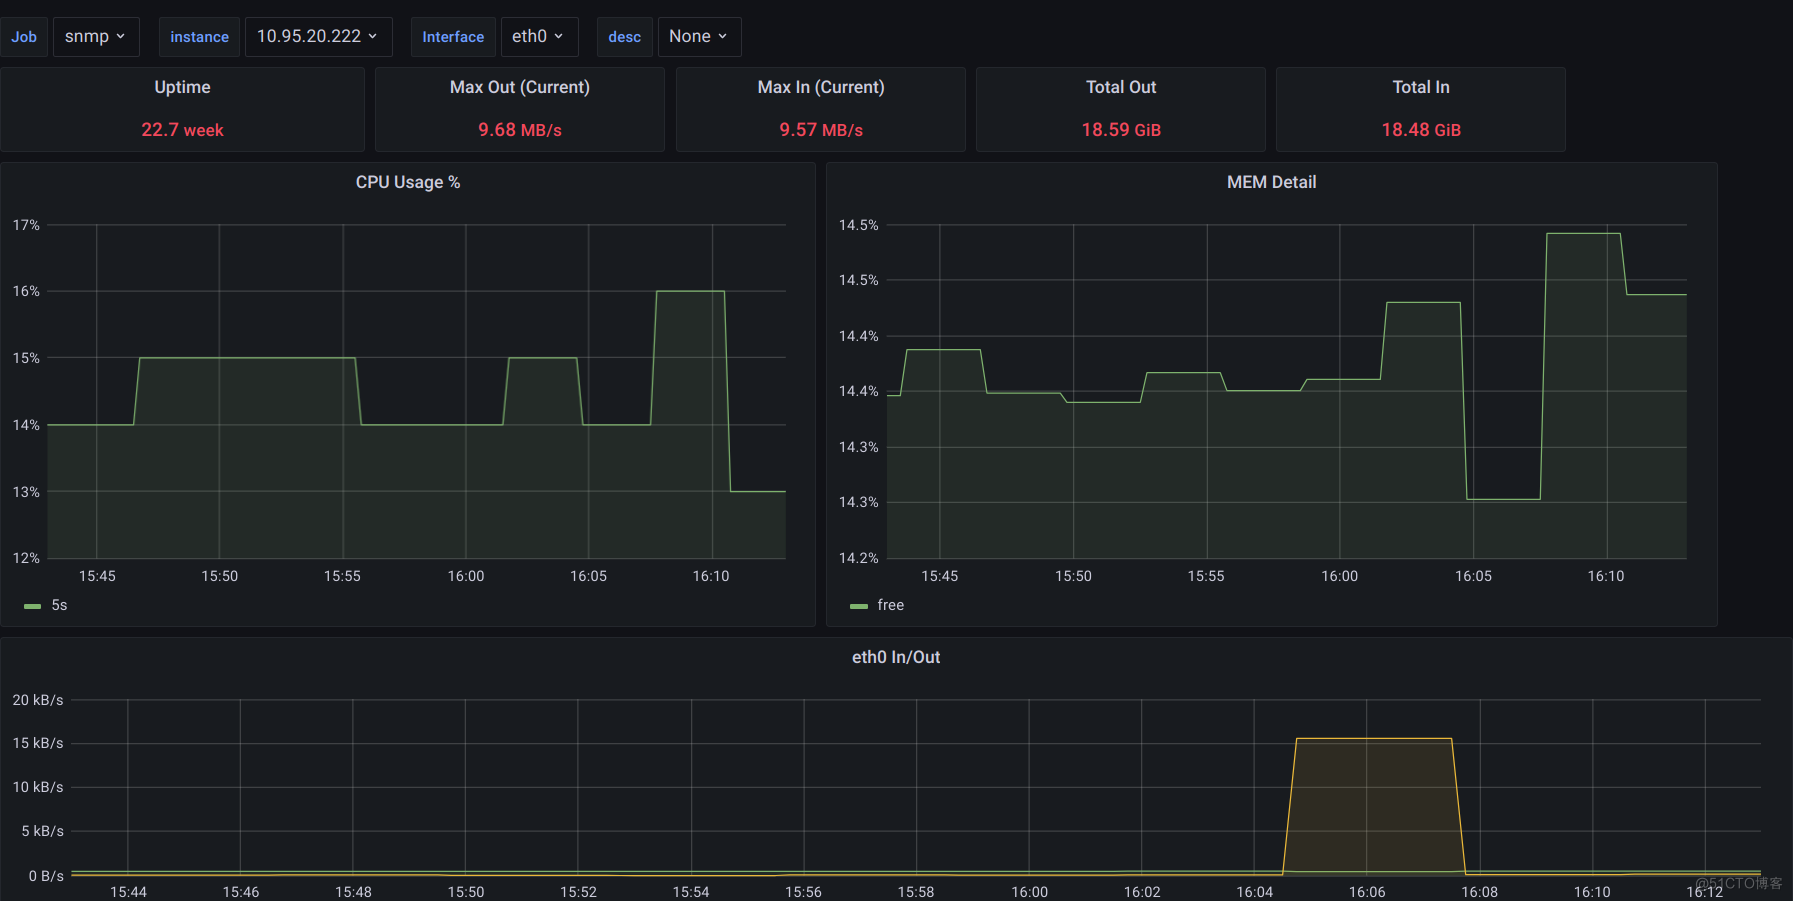Viewport: 1793px width, 901px height.
Task: Open the Total In panel title menu
Action: tap(1421, 87)
